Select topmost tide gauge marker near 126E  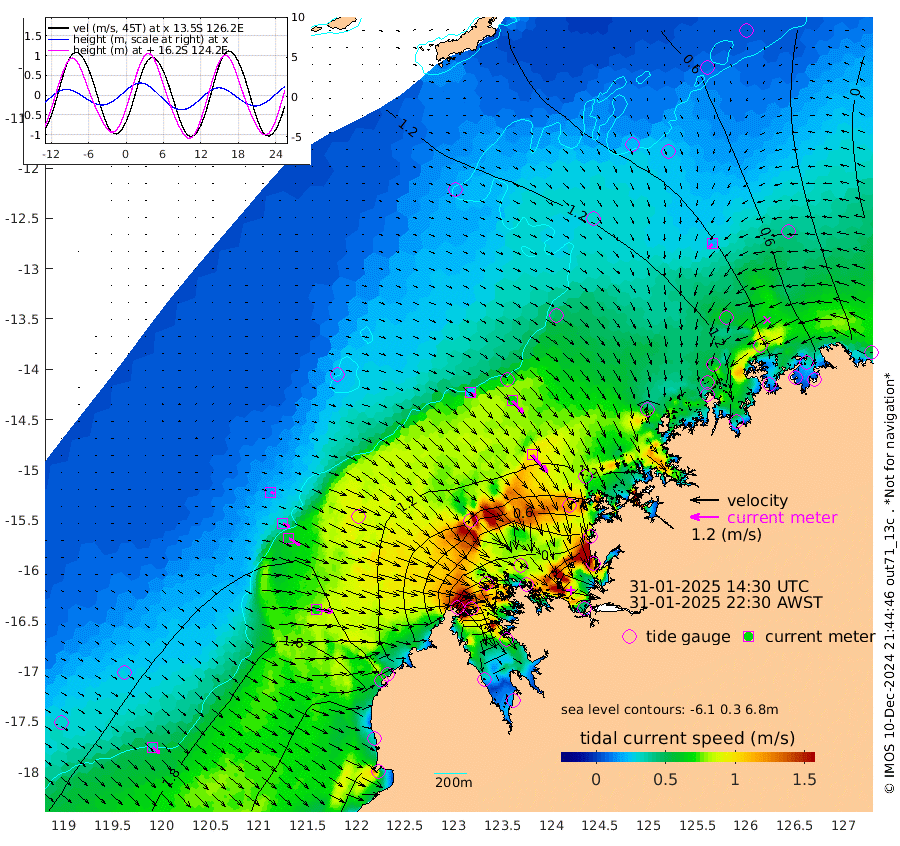tap(746, 30)
